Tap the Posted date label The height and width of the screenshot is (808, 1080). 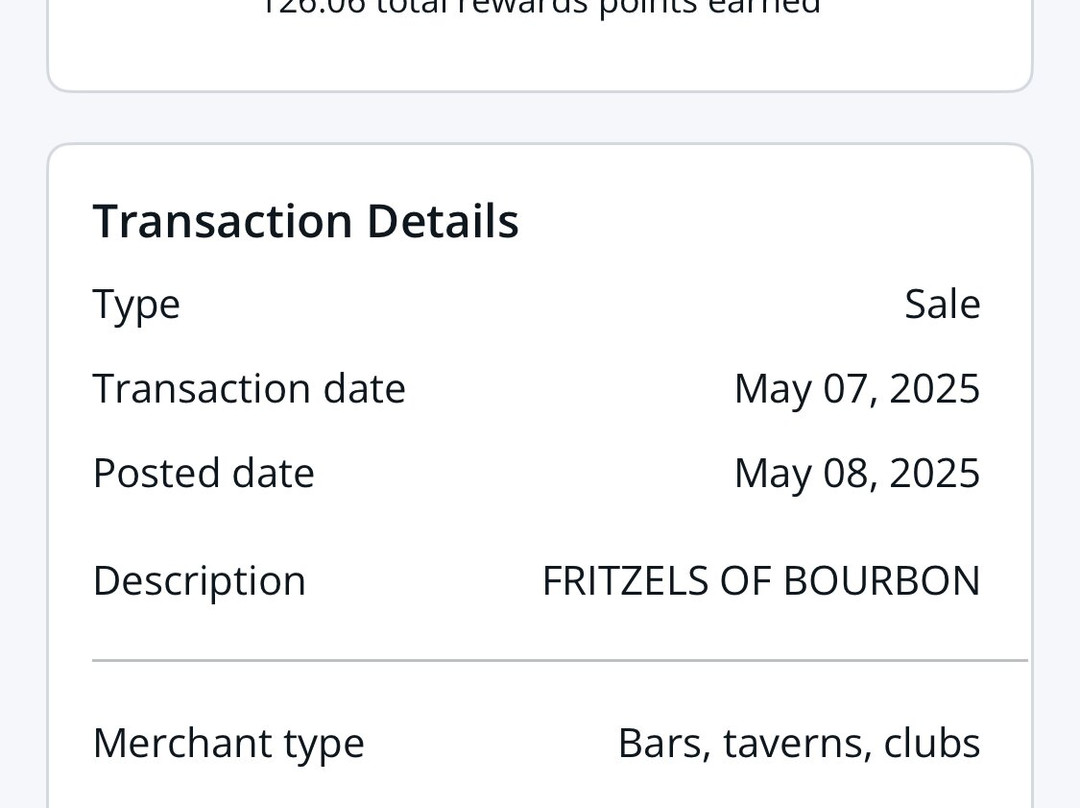tap(203, 473)
